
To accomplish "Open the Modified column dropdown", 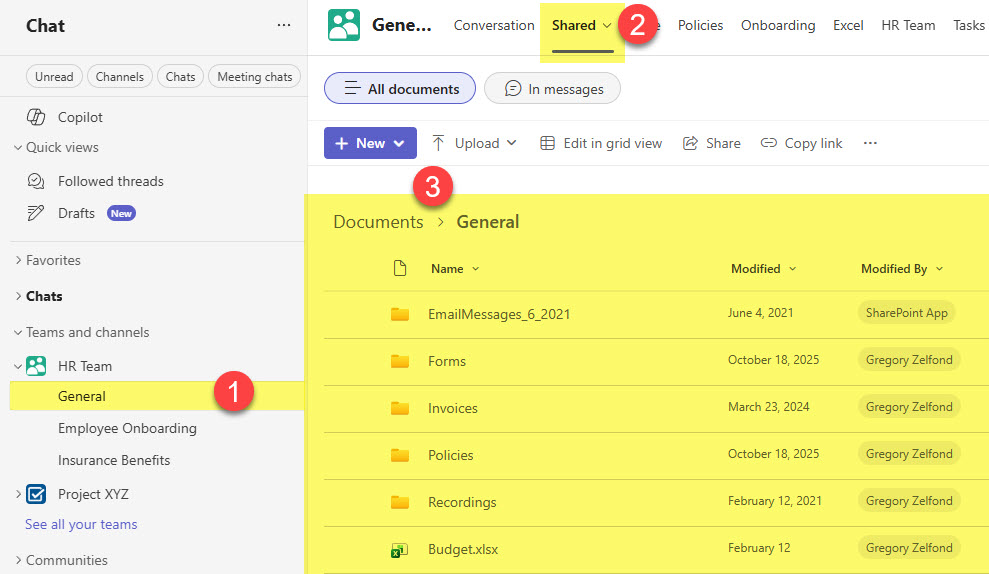I will coord(792,269).
